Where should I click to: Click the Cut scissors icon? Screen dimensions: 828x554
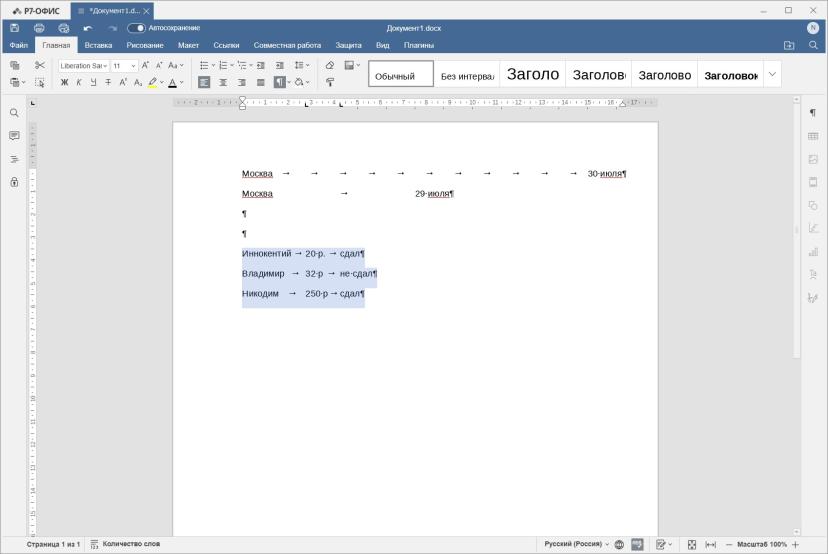click(x=40, y=65)
